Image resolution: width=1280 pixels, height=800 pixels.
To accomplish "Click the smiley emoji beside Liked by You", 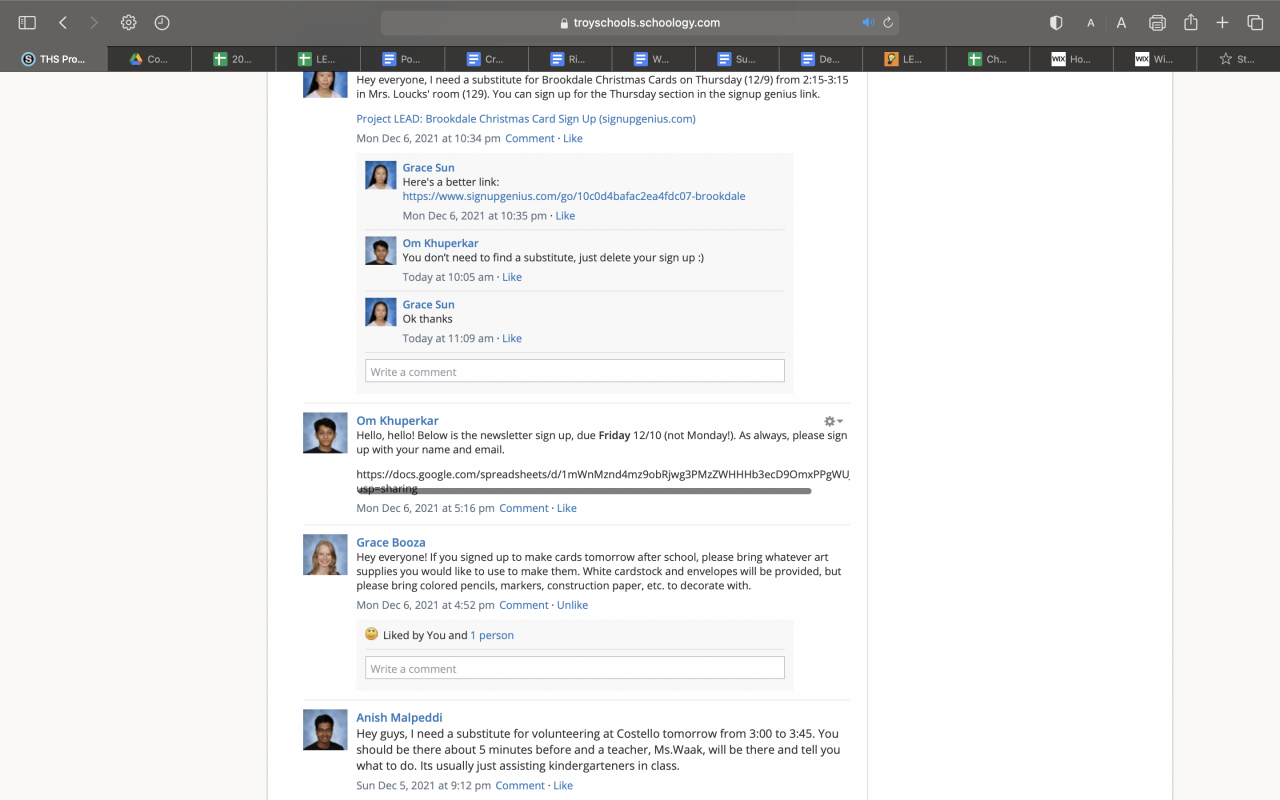I will pos(371,634).
